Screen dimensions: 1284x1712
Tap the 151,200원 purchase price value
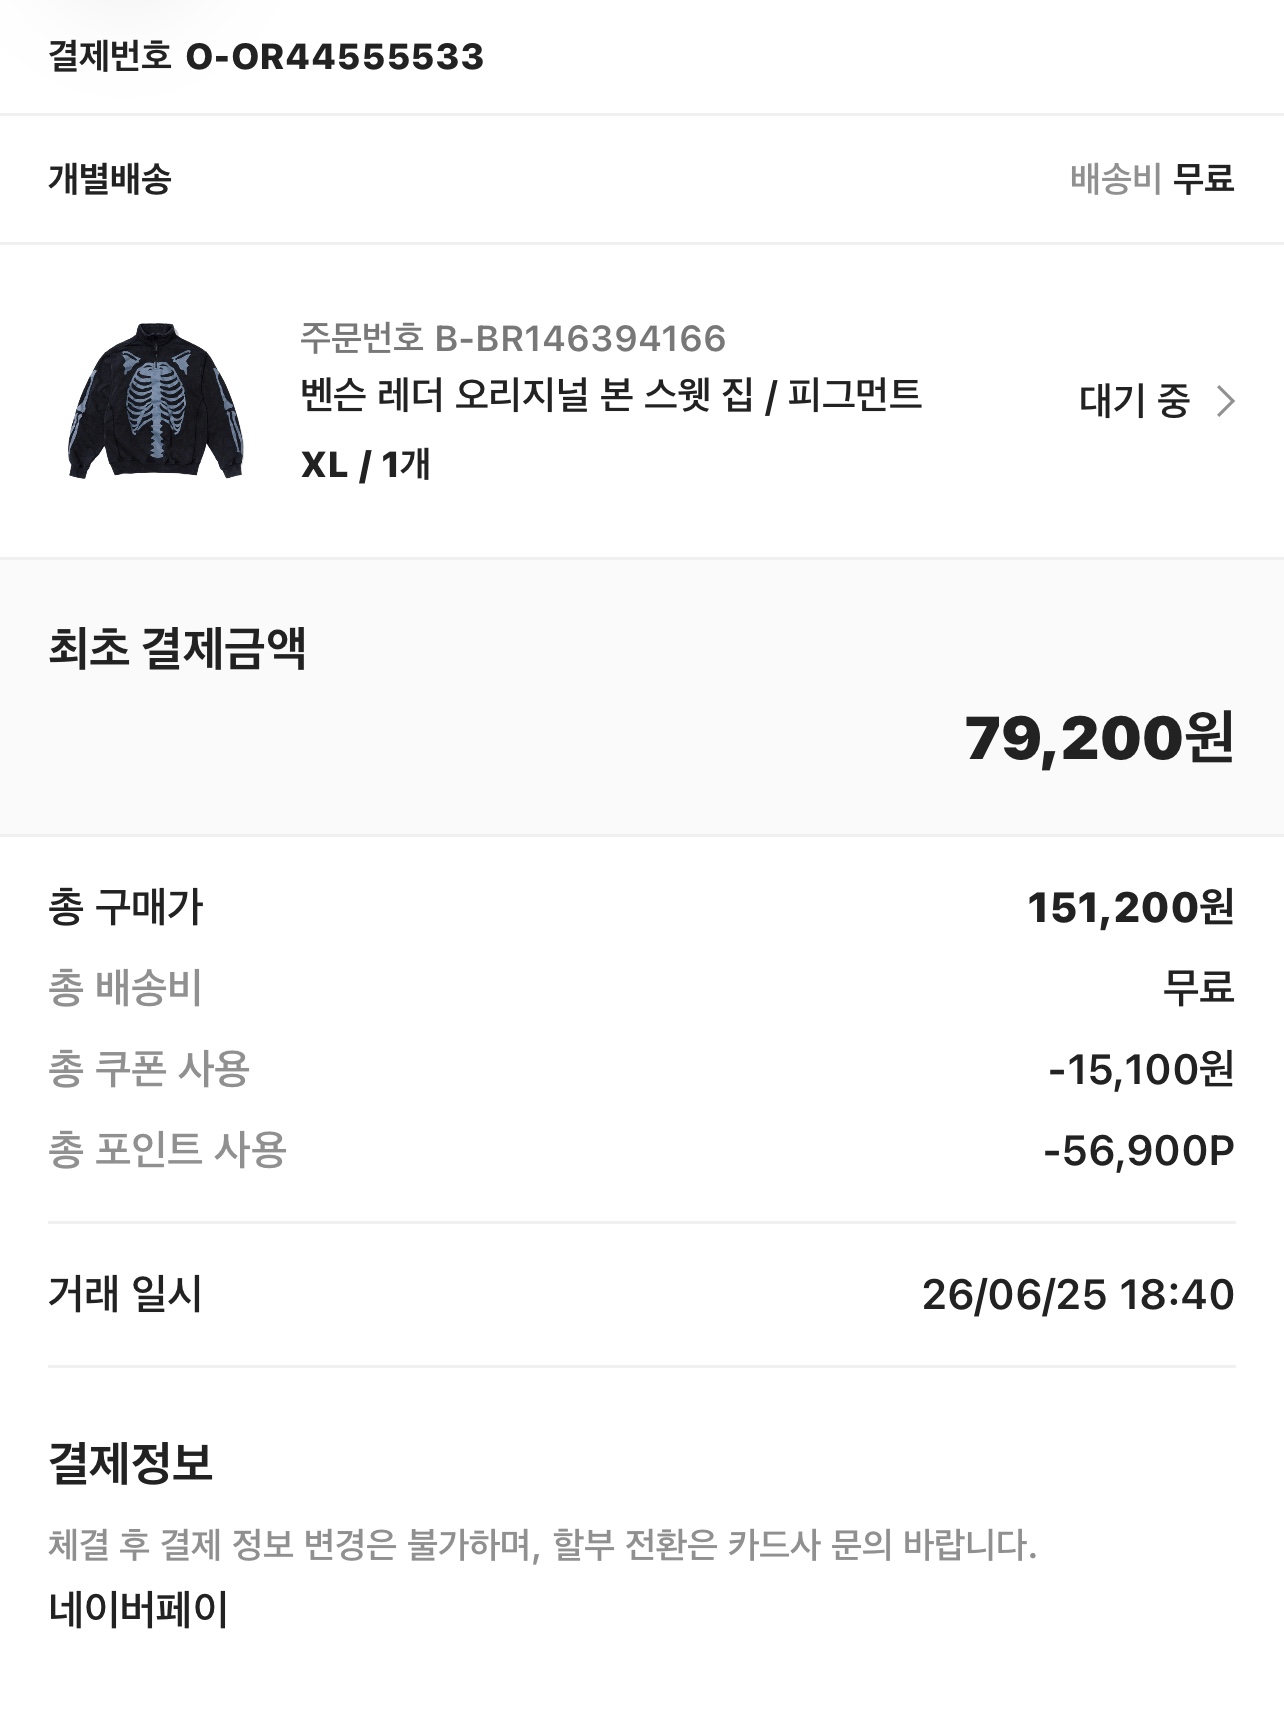point(1131,907)
